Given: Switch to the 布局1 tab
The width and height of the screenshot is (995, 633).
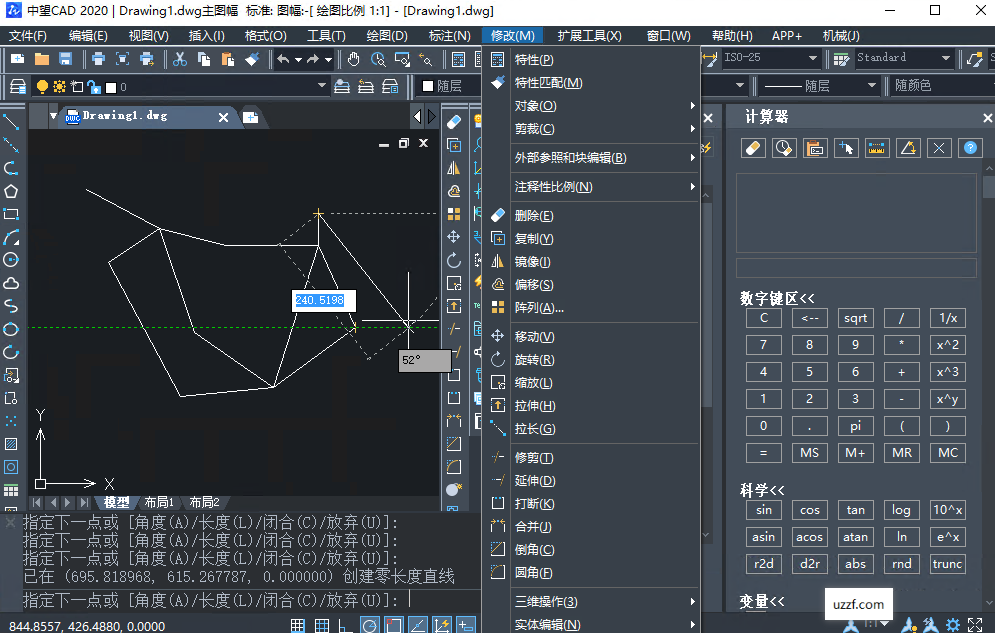Looking at the screenshot, I should pos(158,501).
